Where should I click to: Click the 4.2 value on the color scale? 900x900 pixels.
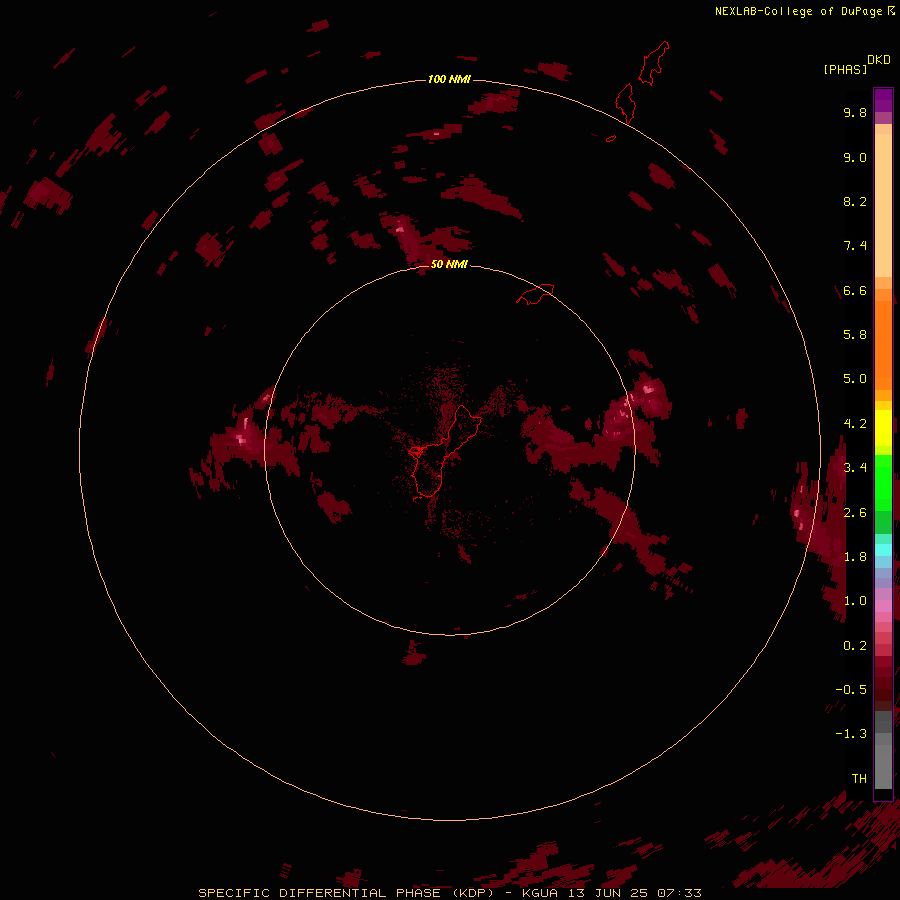click(x=855, y=424)
